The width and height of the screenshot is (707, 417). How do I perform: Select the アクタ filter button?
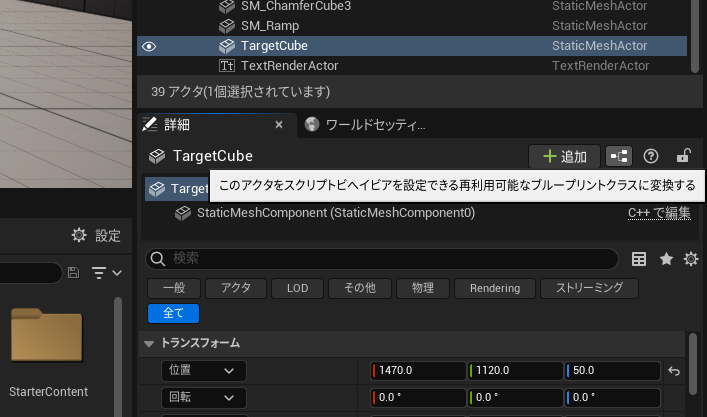(236, 288)
